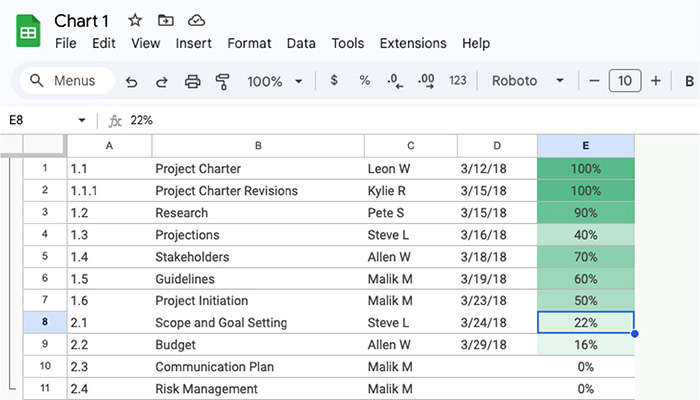Image resolution: width=700 pixels, height=400 pixels.
Task: Select the paint format roller icon
Action: [x=222, y=82]
